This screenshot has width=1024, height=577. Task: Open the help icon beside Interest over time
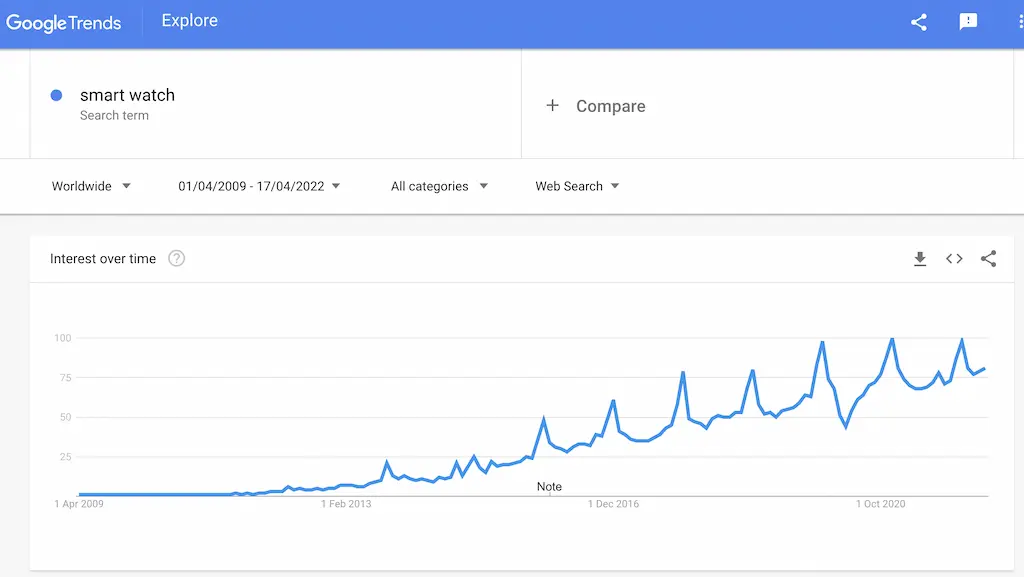tap(176, 258)
